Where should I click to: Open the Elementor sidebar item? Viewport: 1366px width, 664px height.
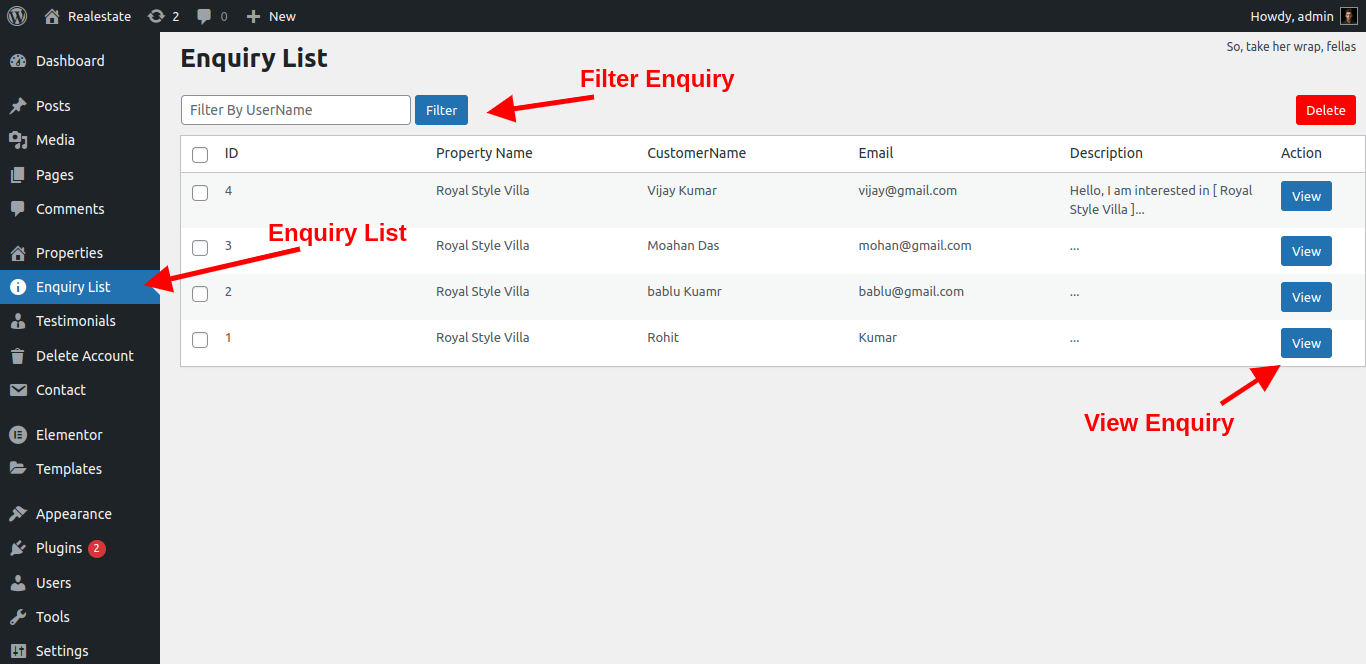(x=69, y=435)
